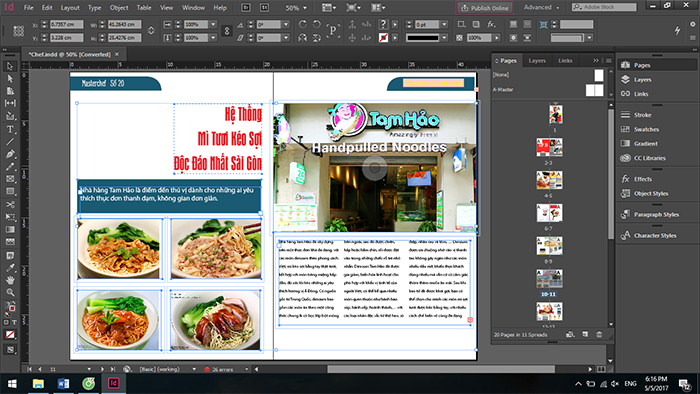Open the stroke weight 0 pt dropdown
Image resolution: width=700 pixels, height=394 pixels.
point(444,25)
